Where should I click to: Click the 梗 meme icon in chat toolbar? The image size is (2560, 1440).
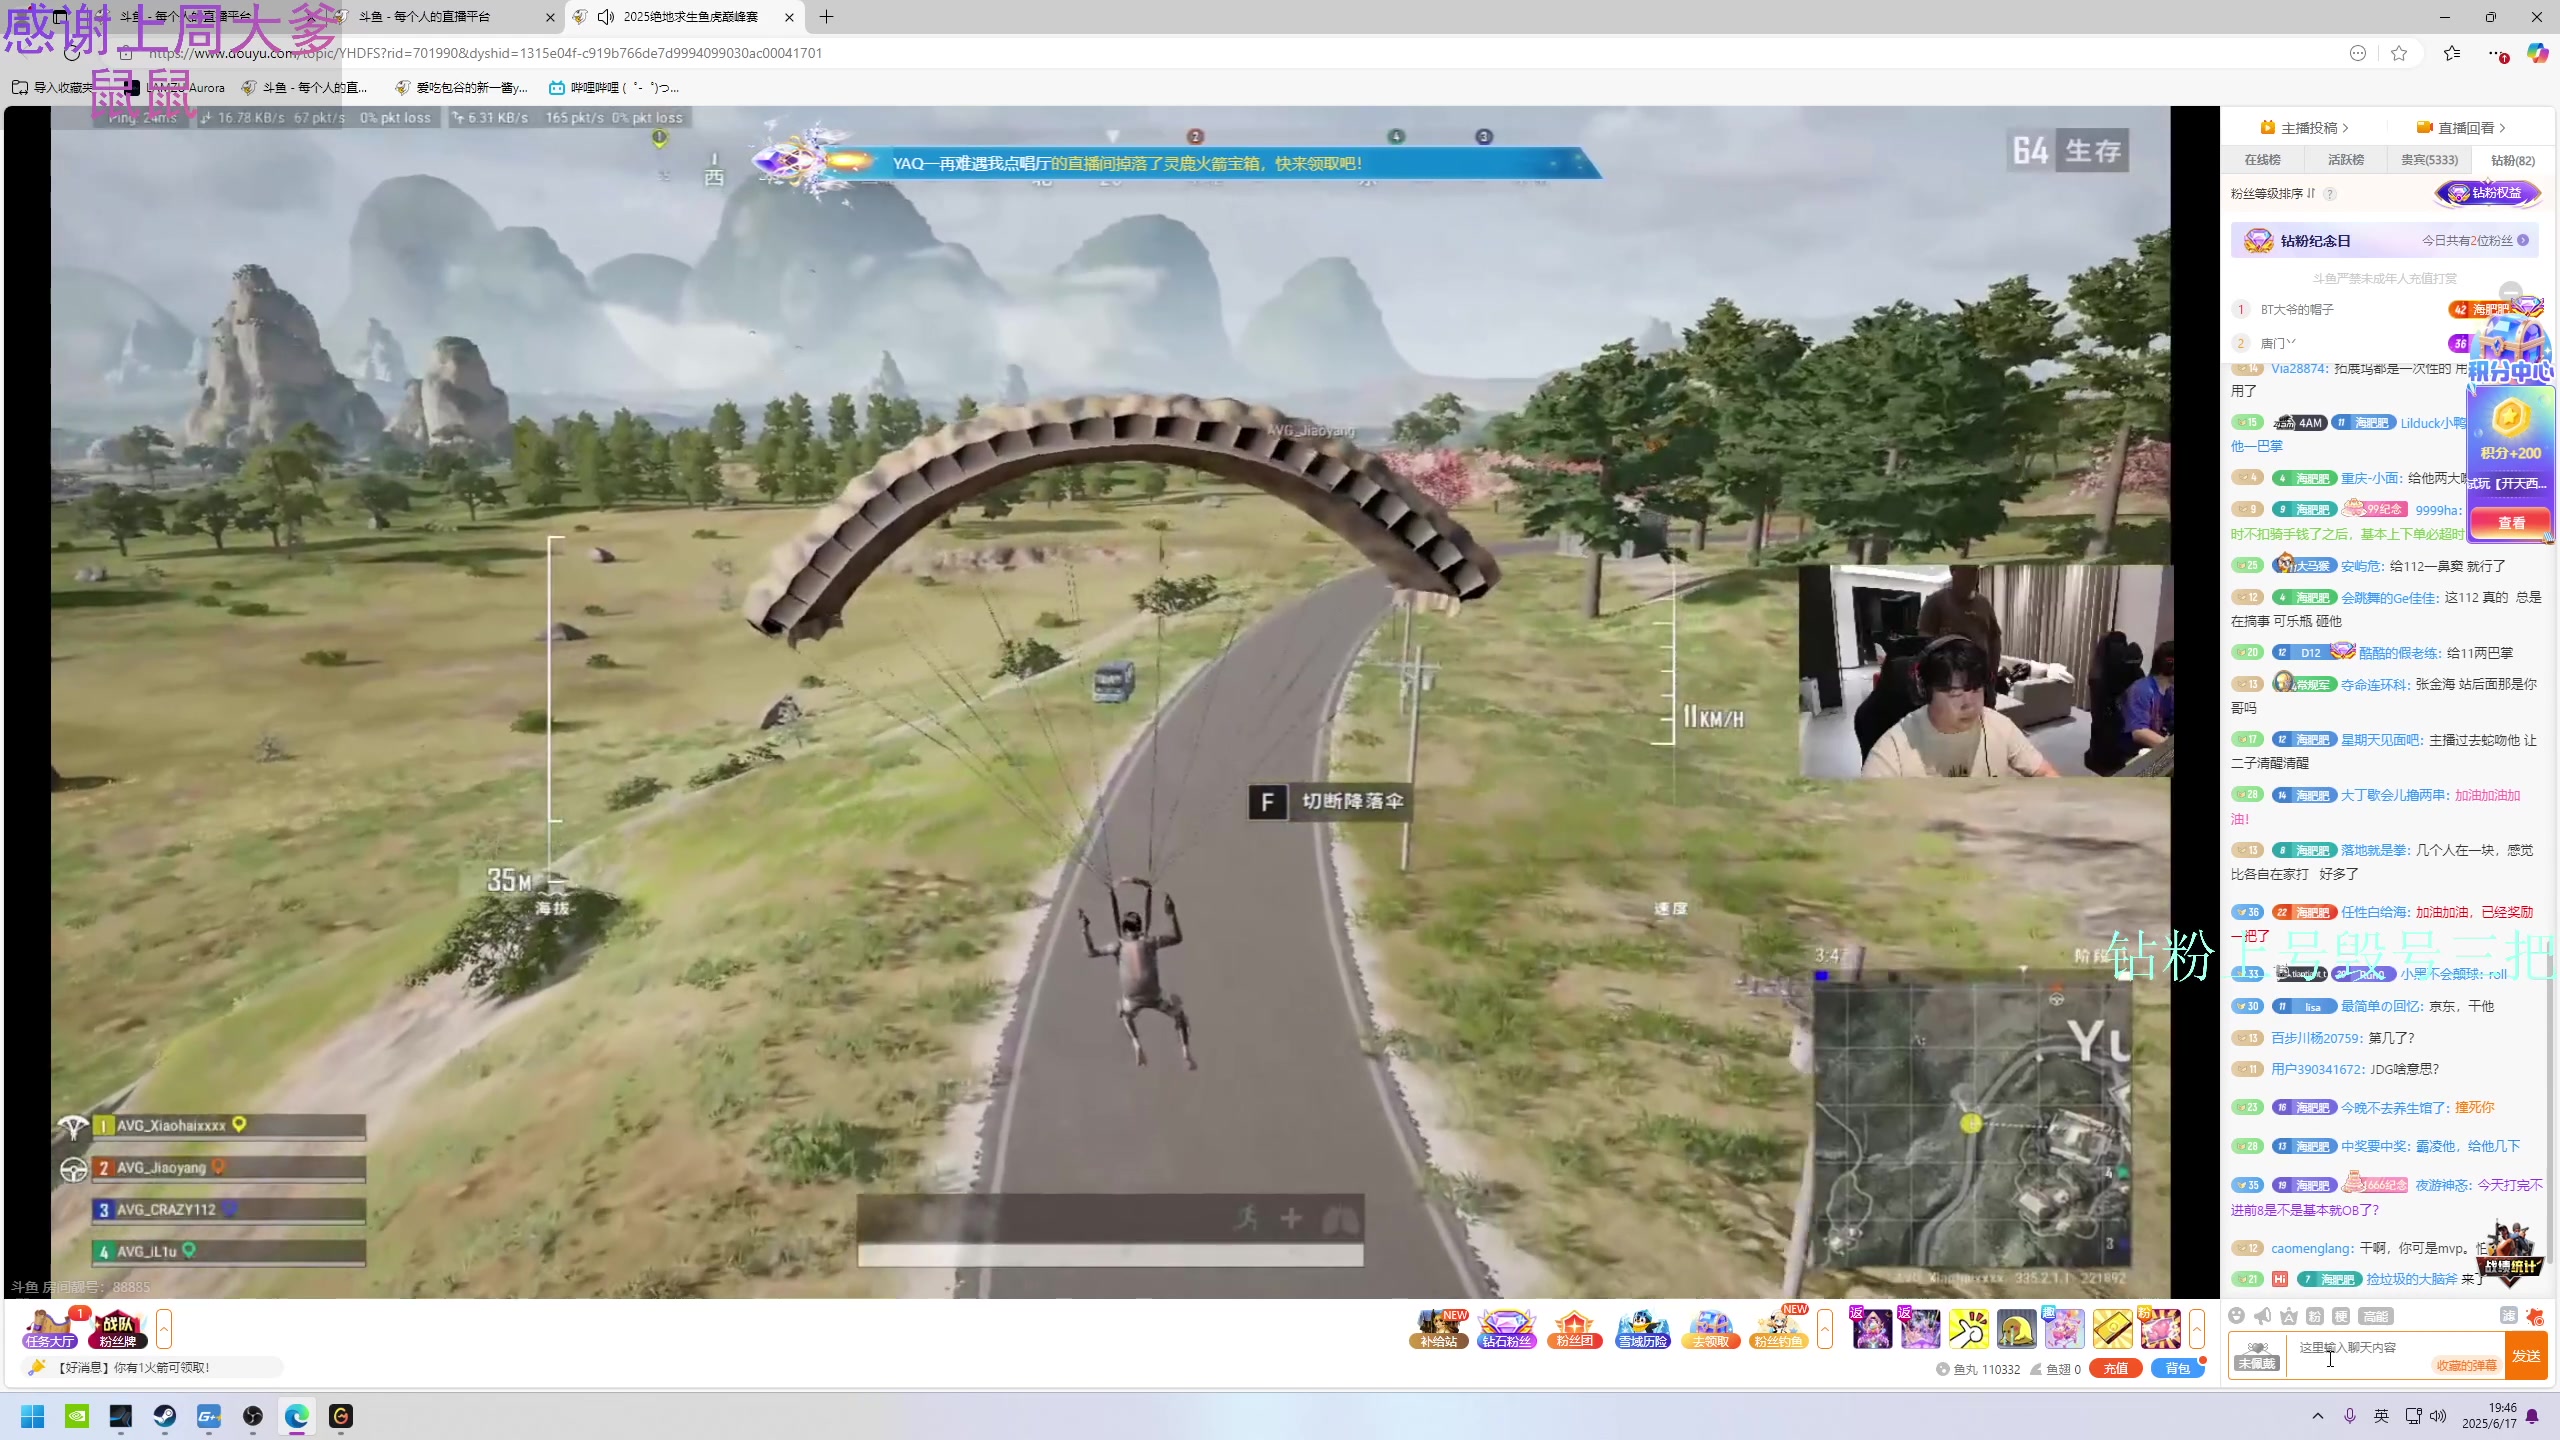(2341, 1316)
